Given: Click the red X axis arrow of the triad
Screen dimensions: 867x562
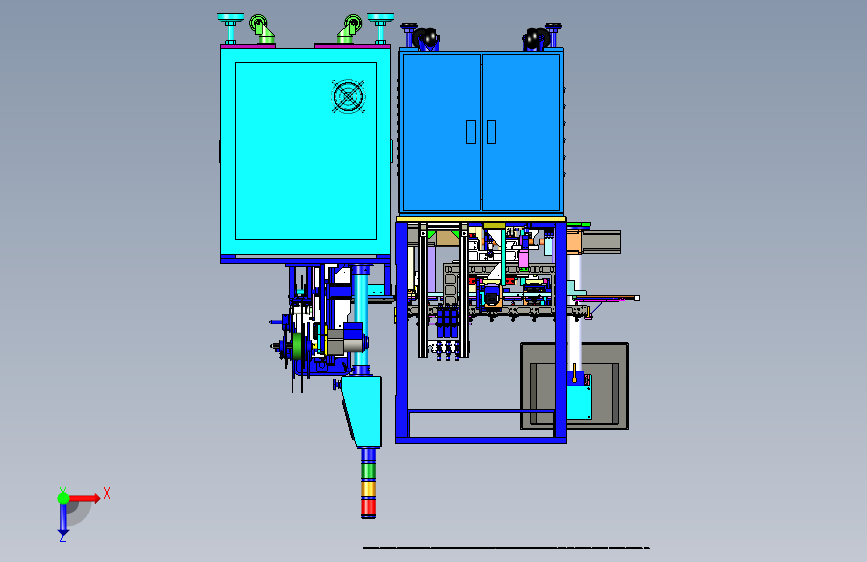Looking at the screenshot, I should 84,498.
